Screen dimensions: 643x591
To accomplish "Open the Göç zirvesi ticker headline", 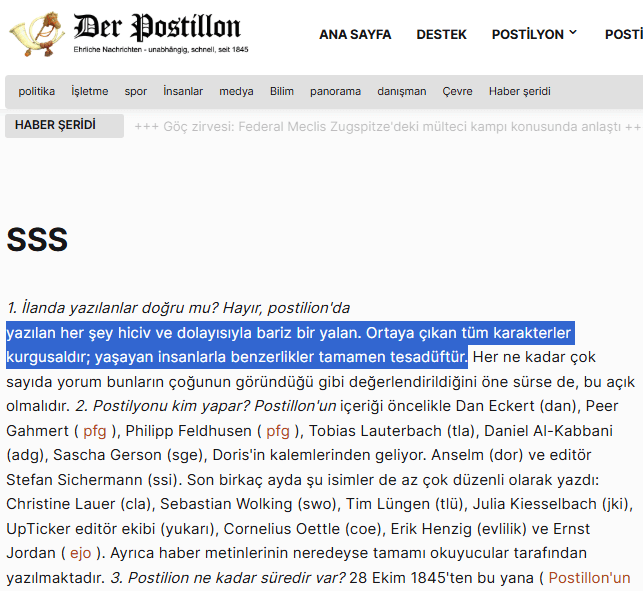I will tap(388, 127).
